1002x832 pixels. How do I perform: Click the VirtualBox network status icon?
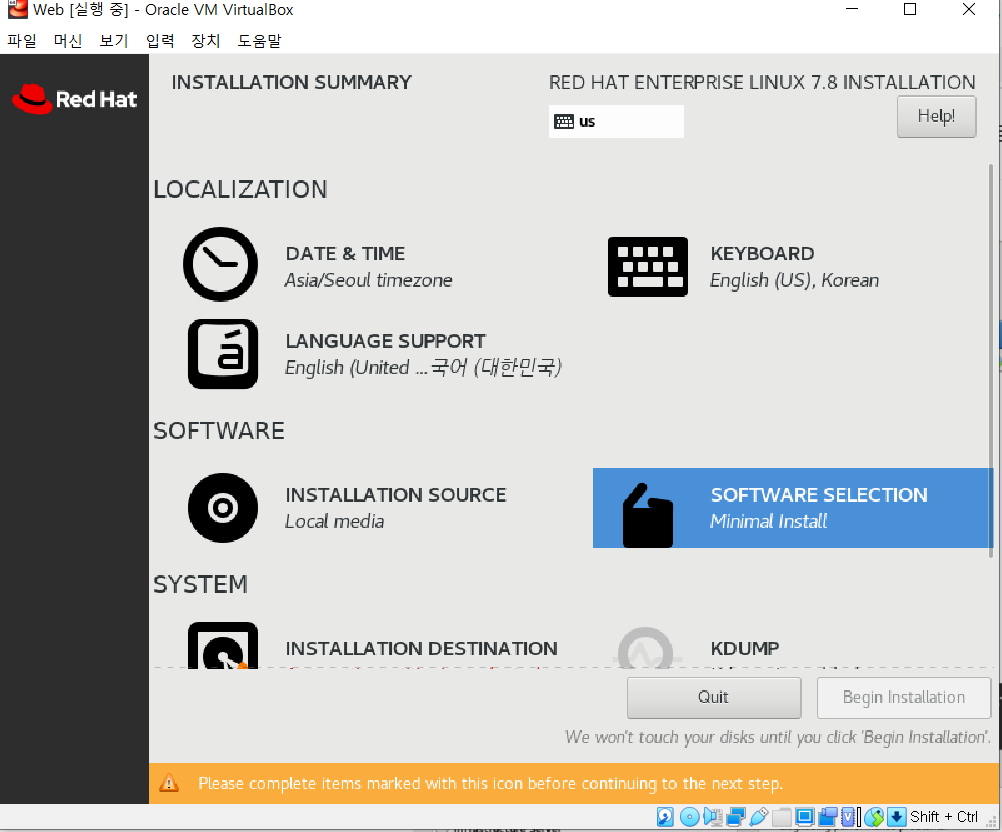coord(736,817)
